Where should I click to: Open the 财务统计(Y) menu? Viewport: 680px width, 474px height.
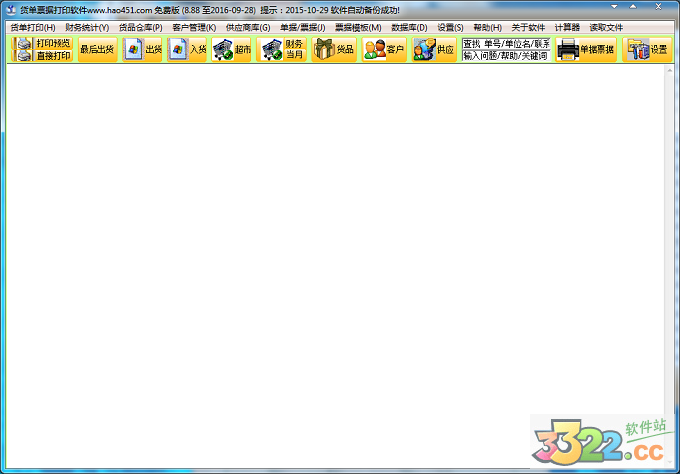tap(87, 27)
